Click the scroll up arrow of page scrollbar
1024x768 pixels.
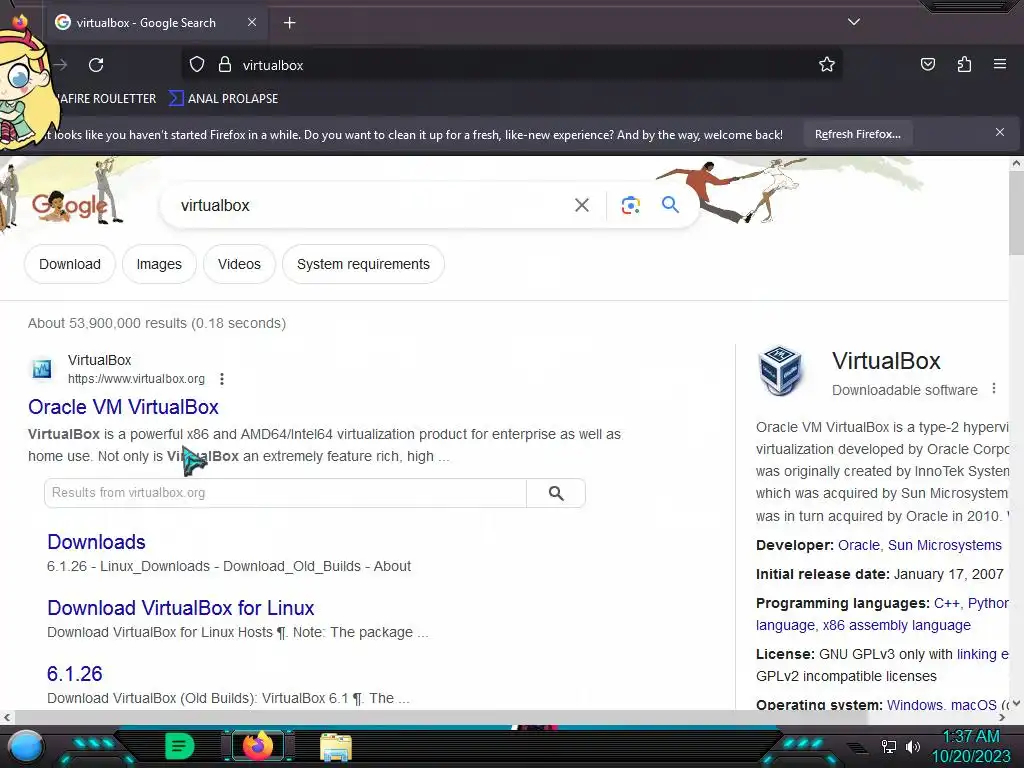[1016, 163]
